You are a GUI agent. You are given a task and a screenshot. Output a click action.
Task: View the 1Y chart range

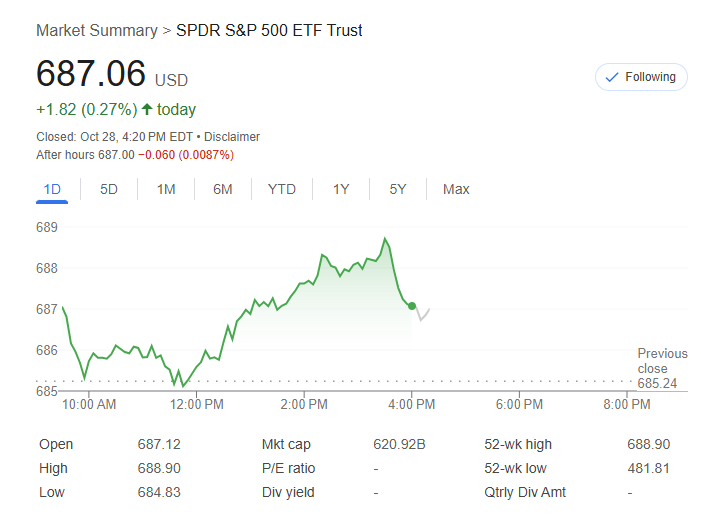pyautogui.click(x=341, y=189)
